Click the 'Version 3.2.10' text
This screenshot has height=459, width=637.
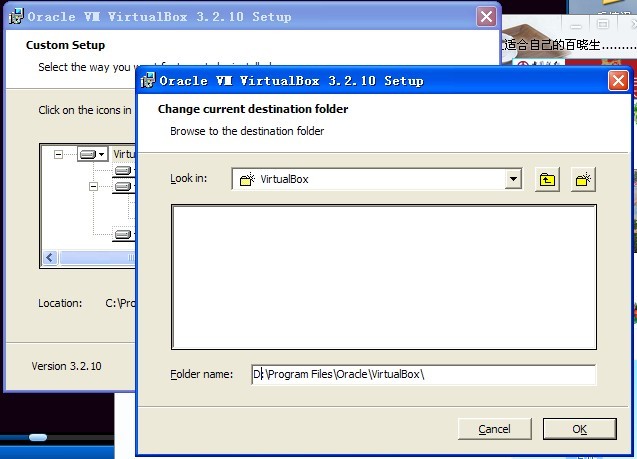click(x=67, y=366)
